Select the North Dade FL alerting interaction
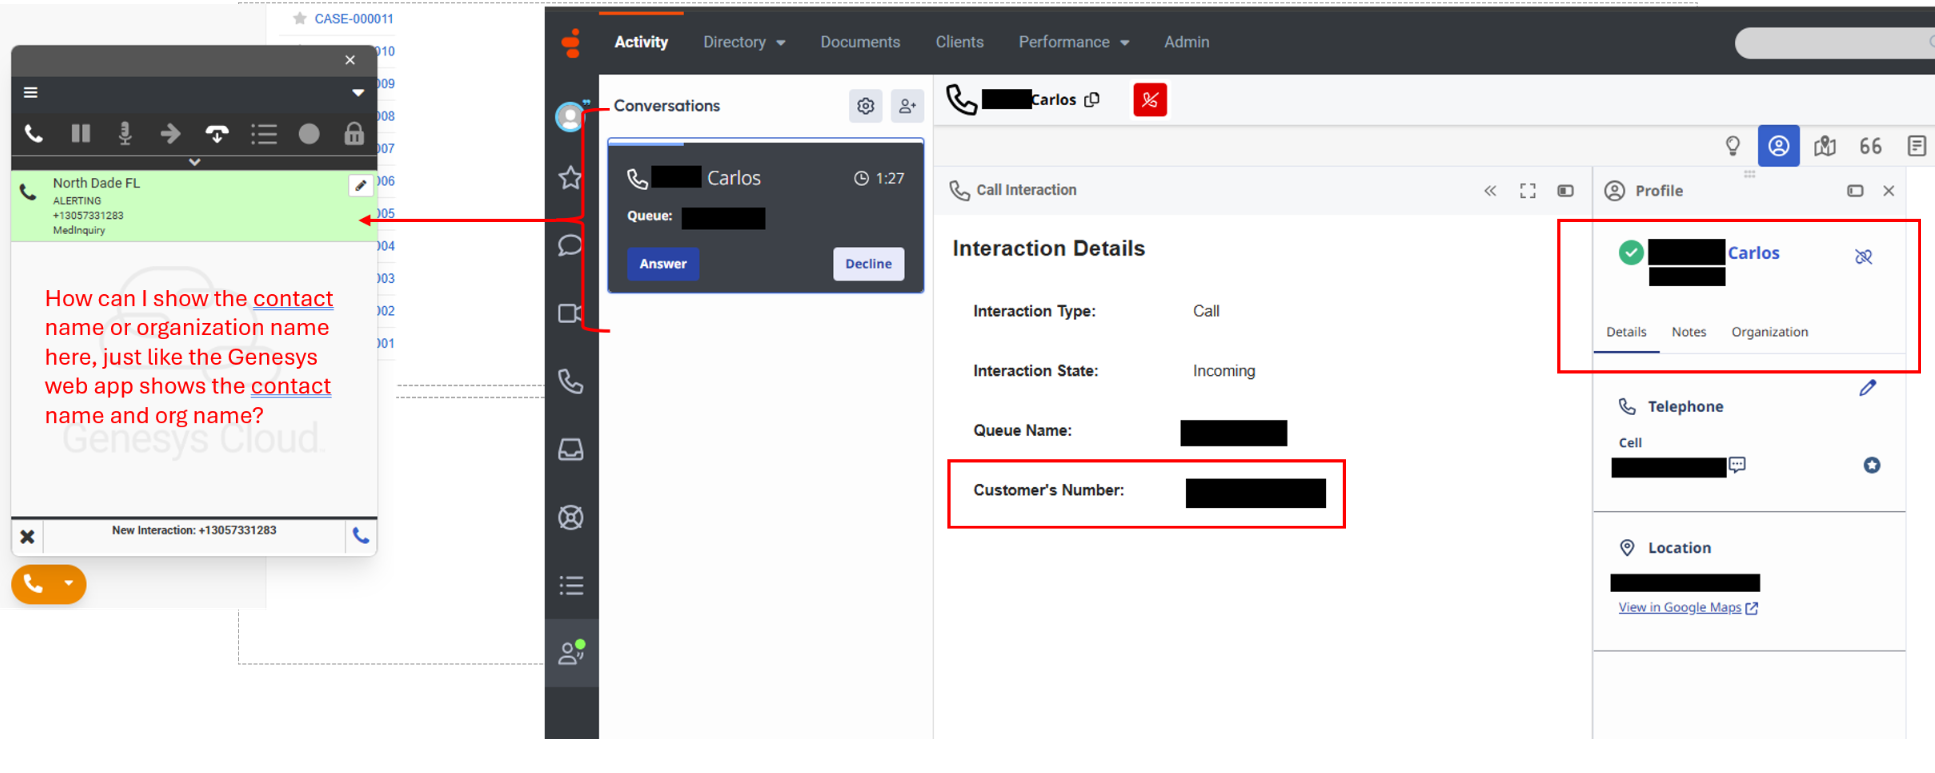The height and width of the screenshot is (773, 1935). tap(194, 206)
